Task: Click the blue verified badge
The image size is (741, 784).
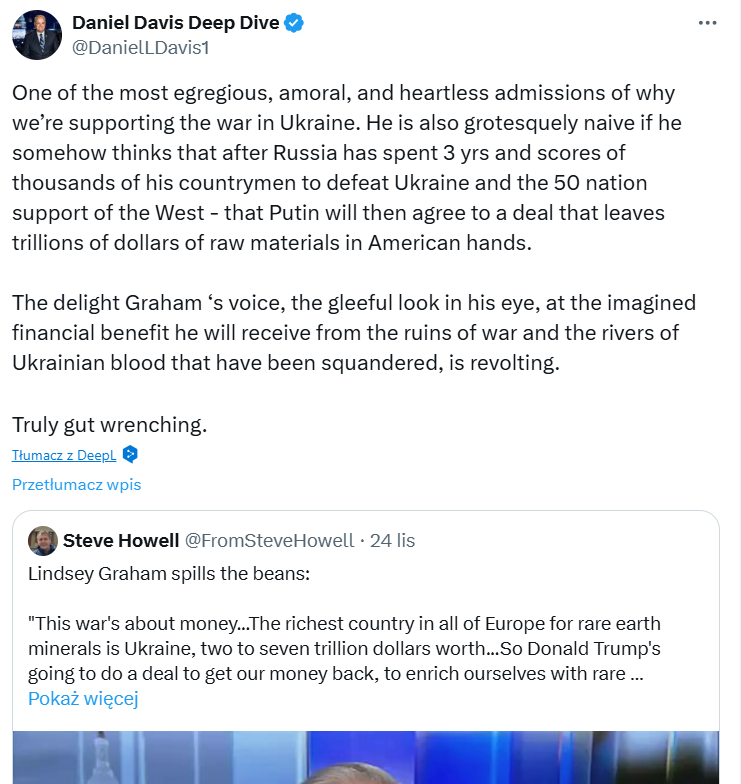Action: tap(294, 24)
